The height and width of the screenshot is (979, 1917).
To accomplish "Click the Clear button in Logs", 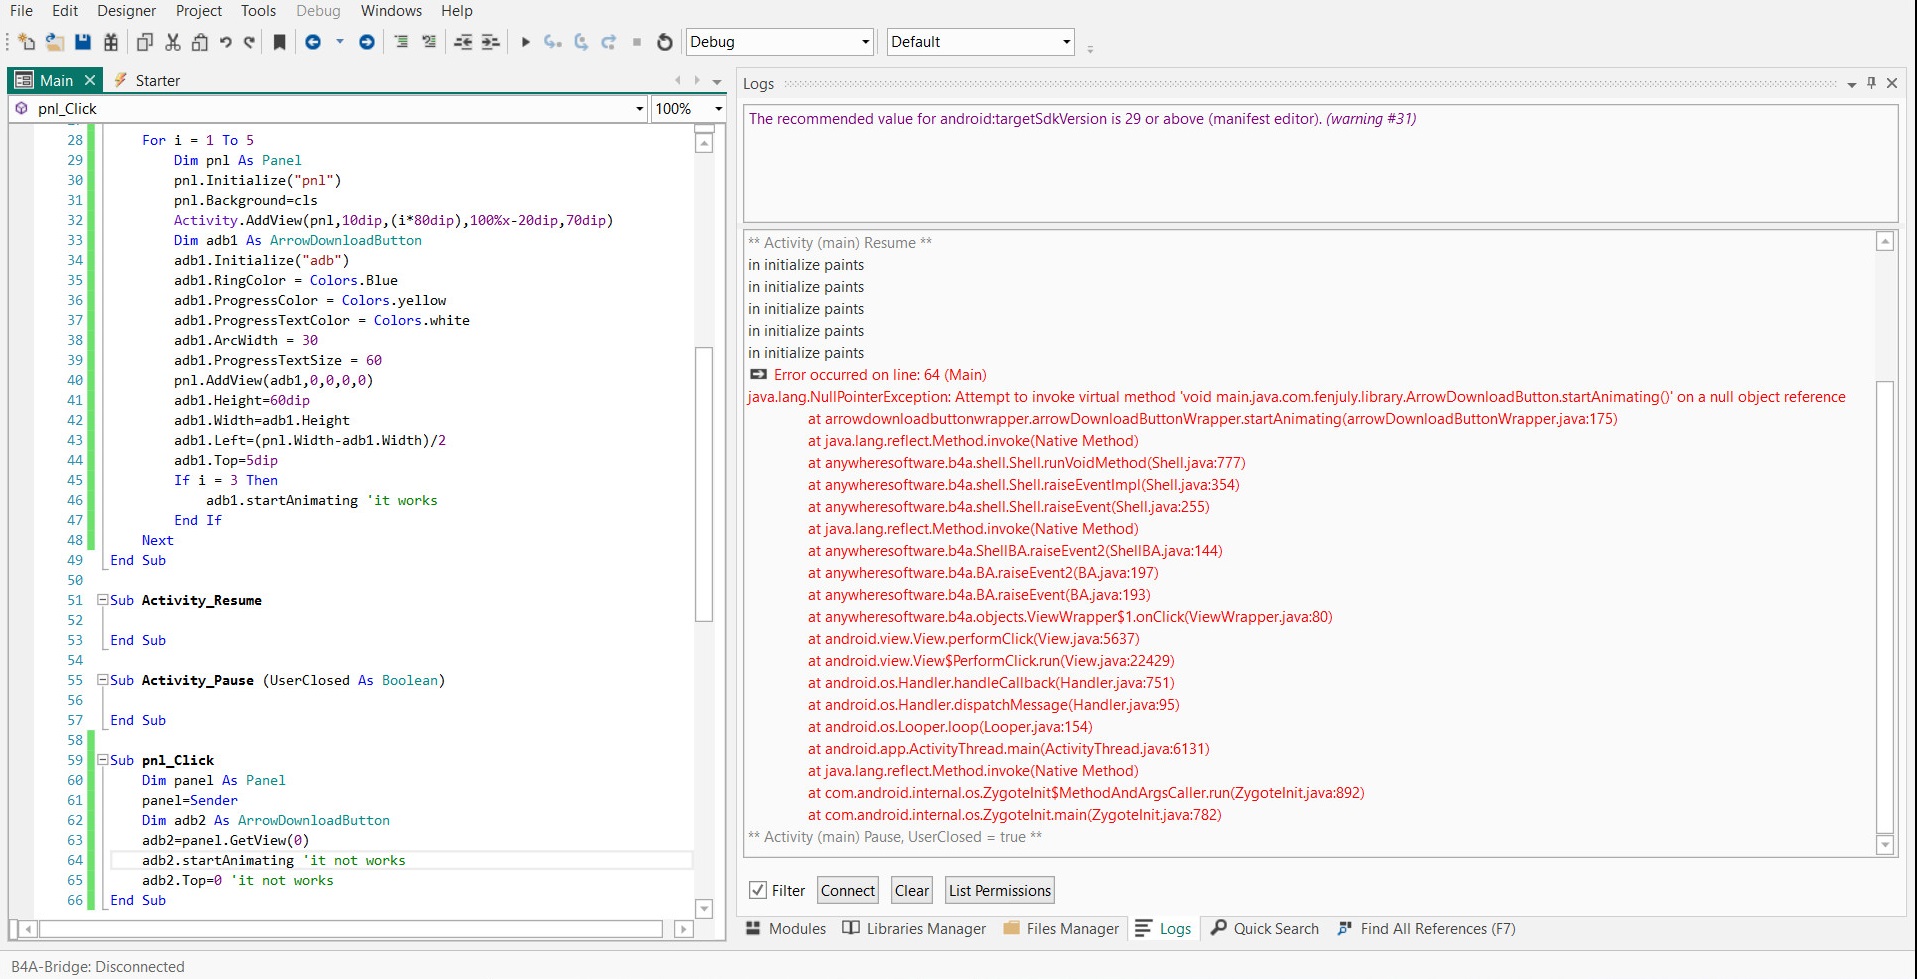I will [911, 890].
